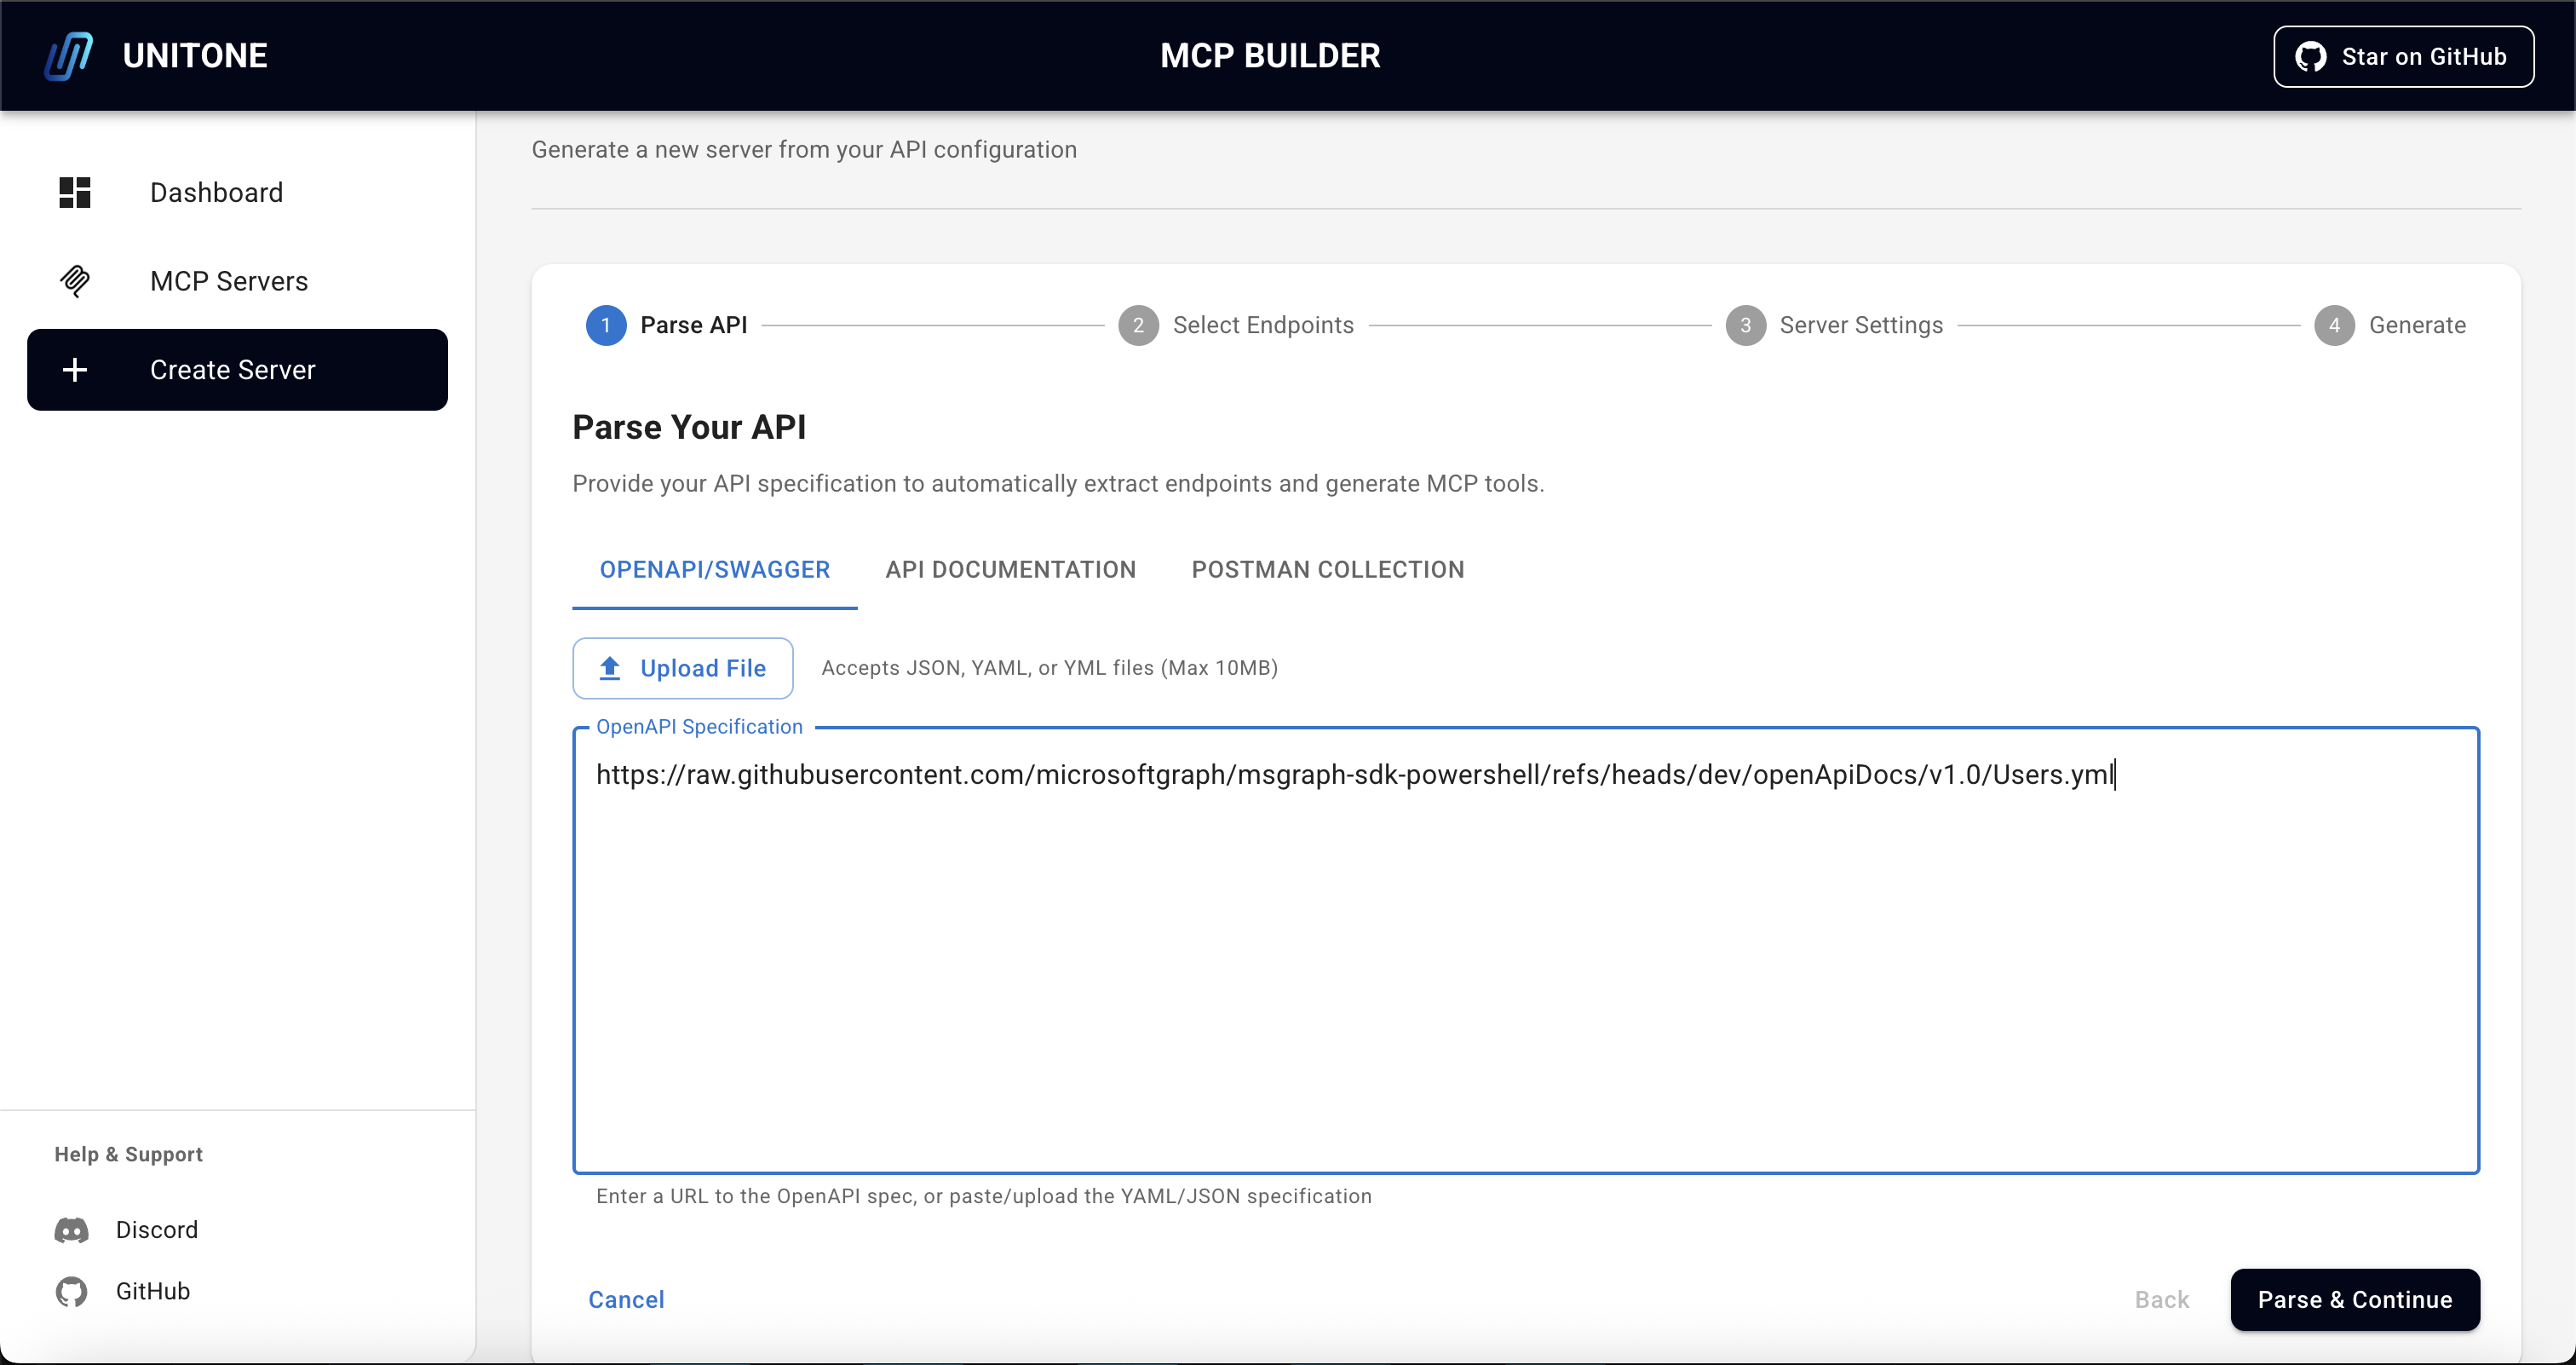Screen dimensions: 2576x1365
Task: Click the Star on GitHub button
Action: pyautogui.click(x=2404, y=57)
